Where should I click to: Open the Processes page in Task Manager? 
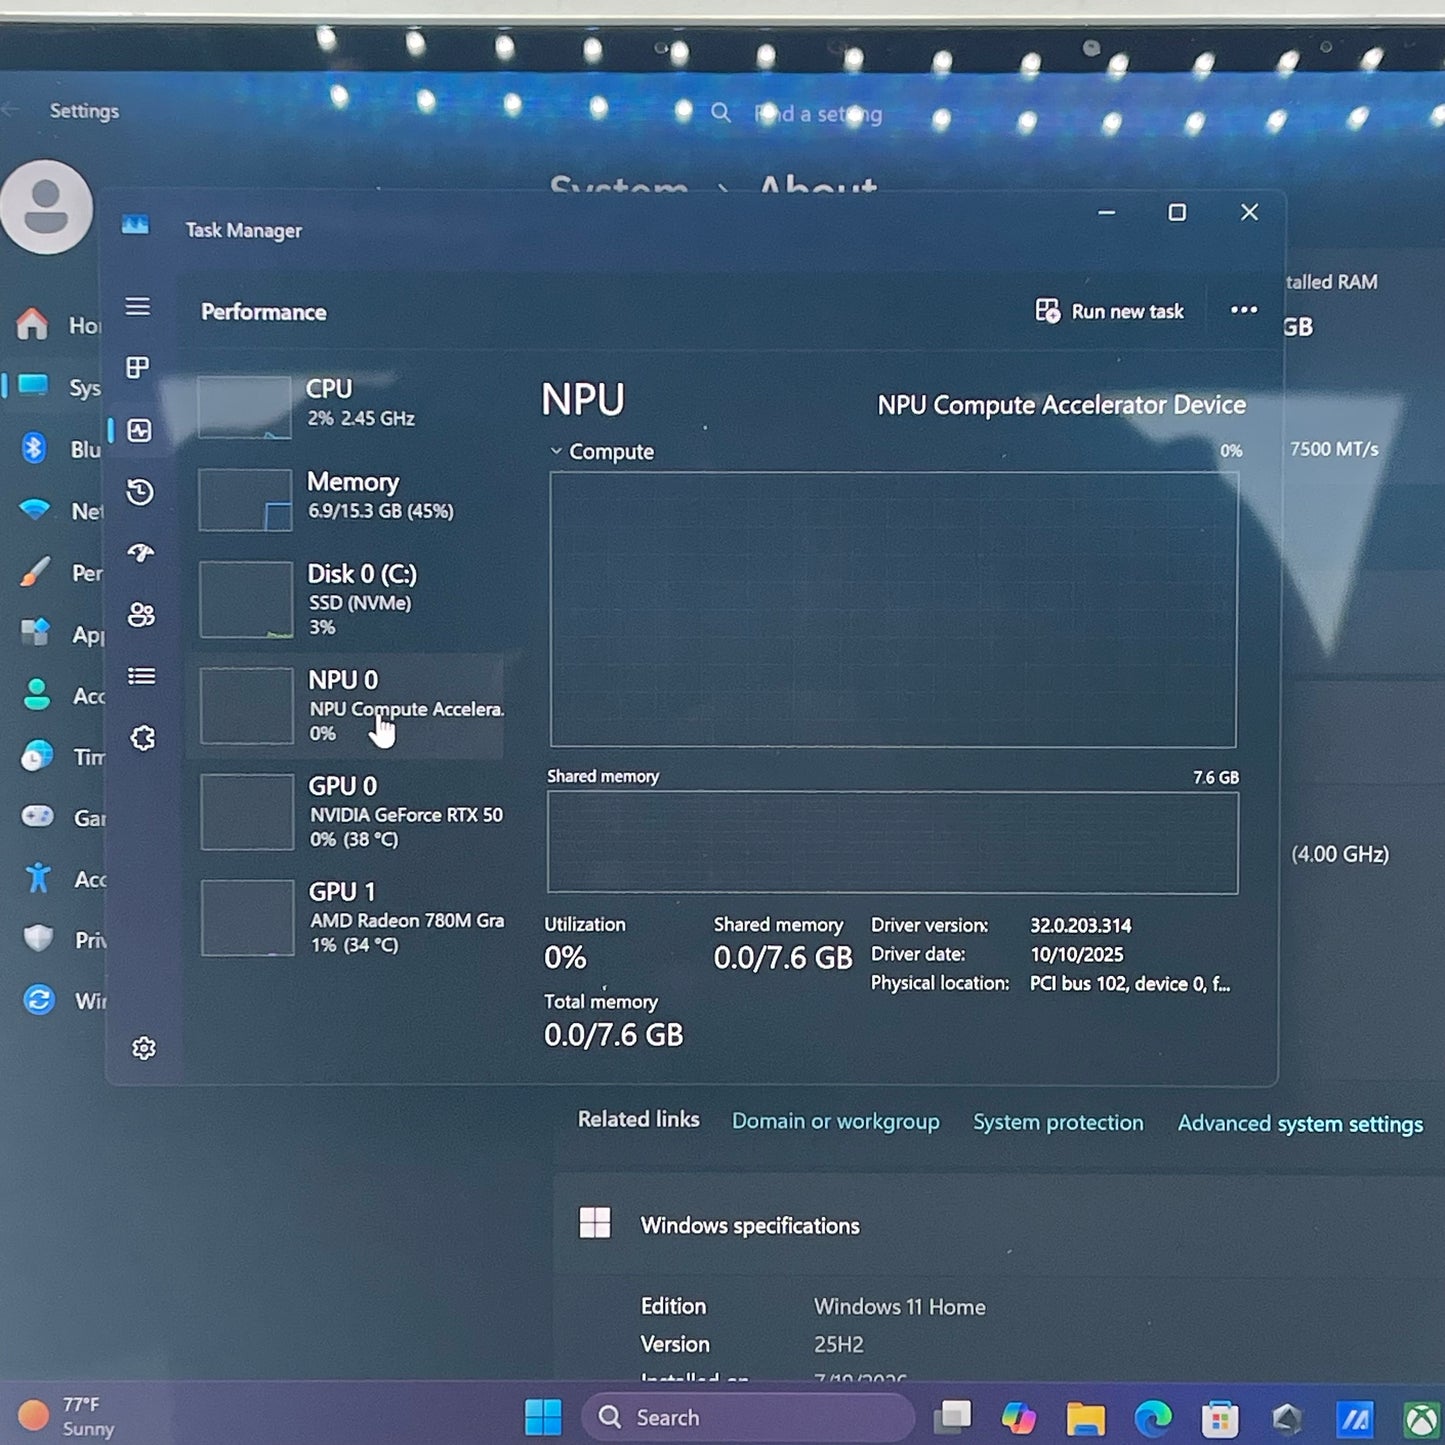(138, 368)
